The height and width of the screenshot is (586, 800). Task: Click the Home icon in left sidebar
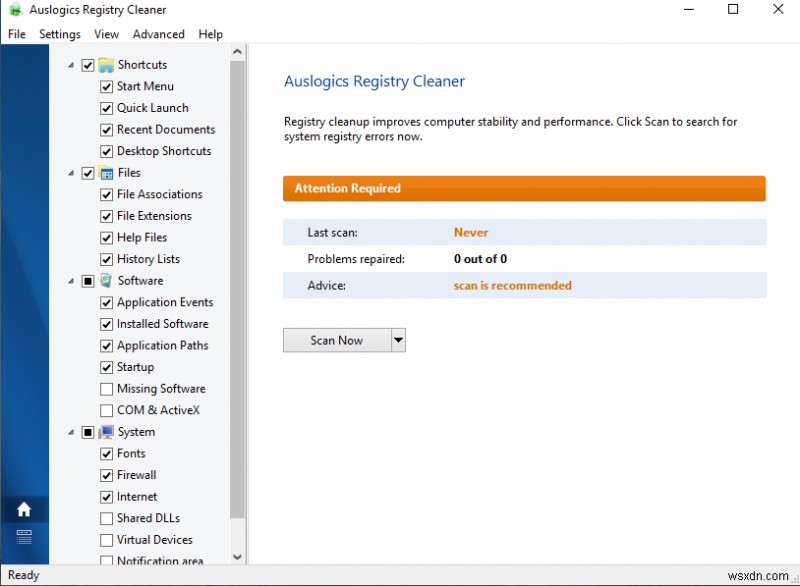[x=24, y=510]
